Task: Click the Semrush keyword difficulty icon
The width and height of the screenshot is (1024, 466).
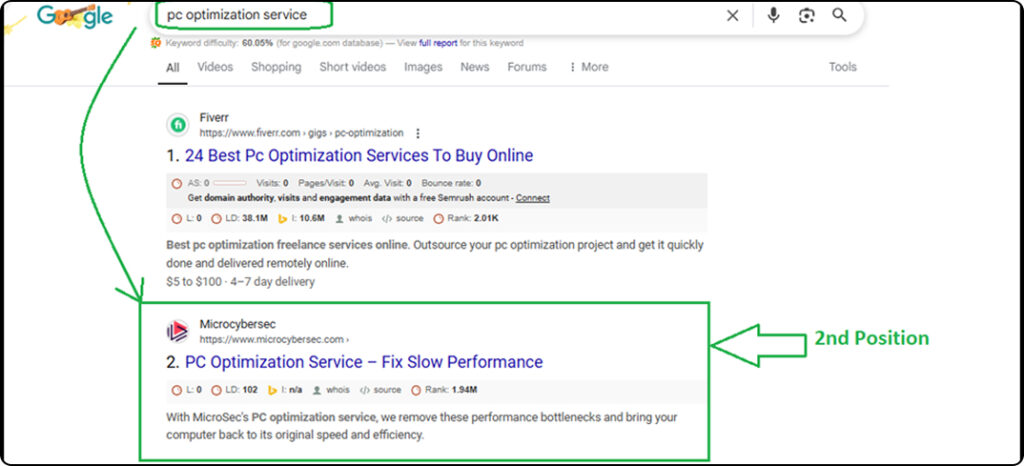Action: pos(155,43)
